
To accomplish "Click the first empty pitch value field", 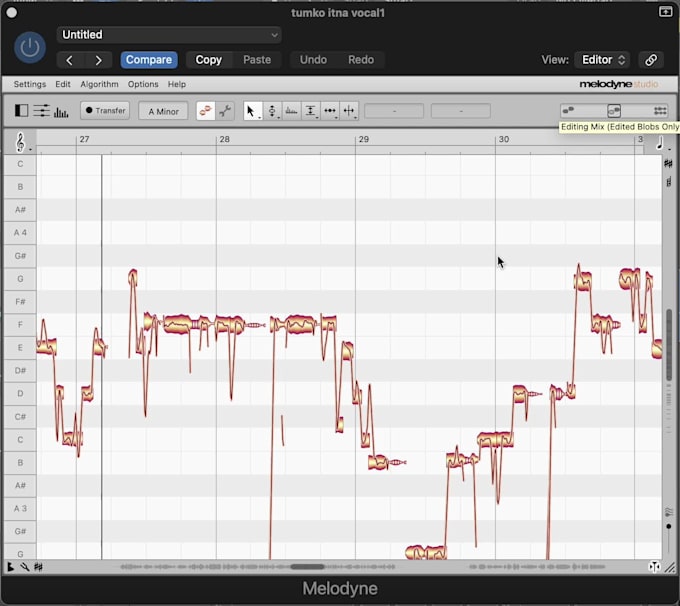I will [394, 111].
